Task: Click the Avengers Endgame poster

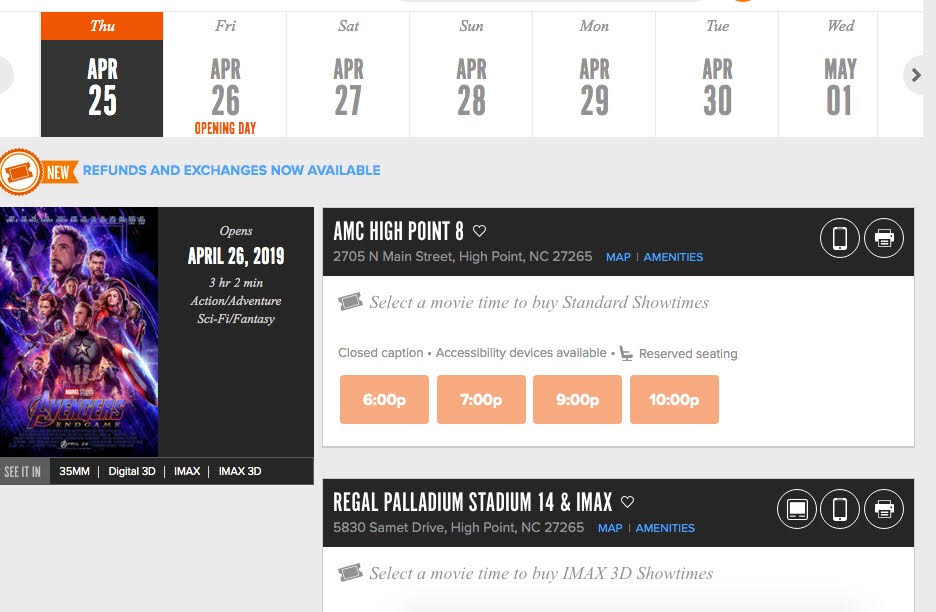Action: point(79,332)
